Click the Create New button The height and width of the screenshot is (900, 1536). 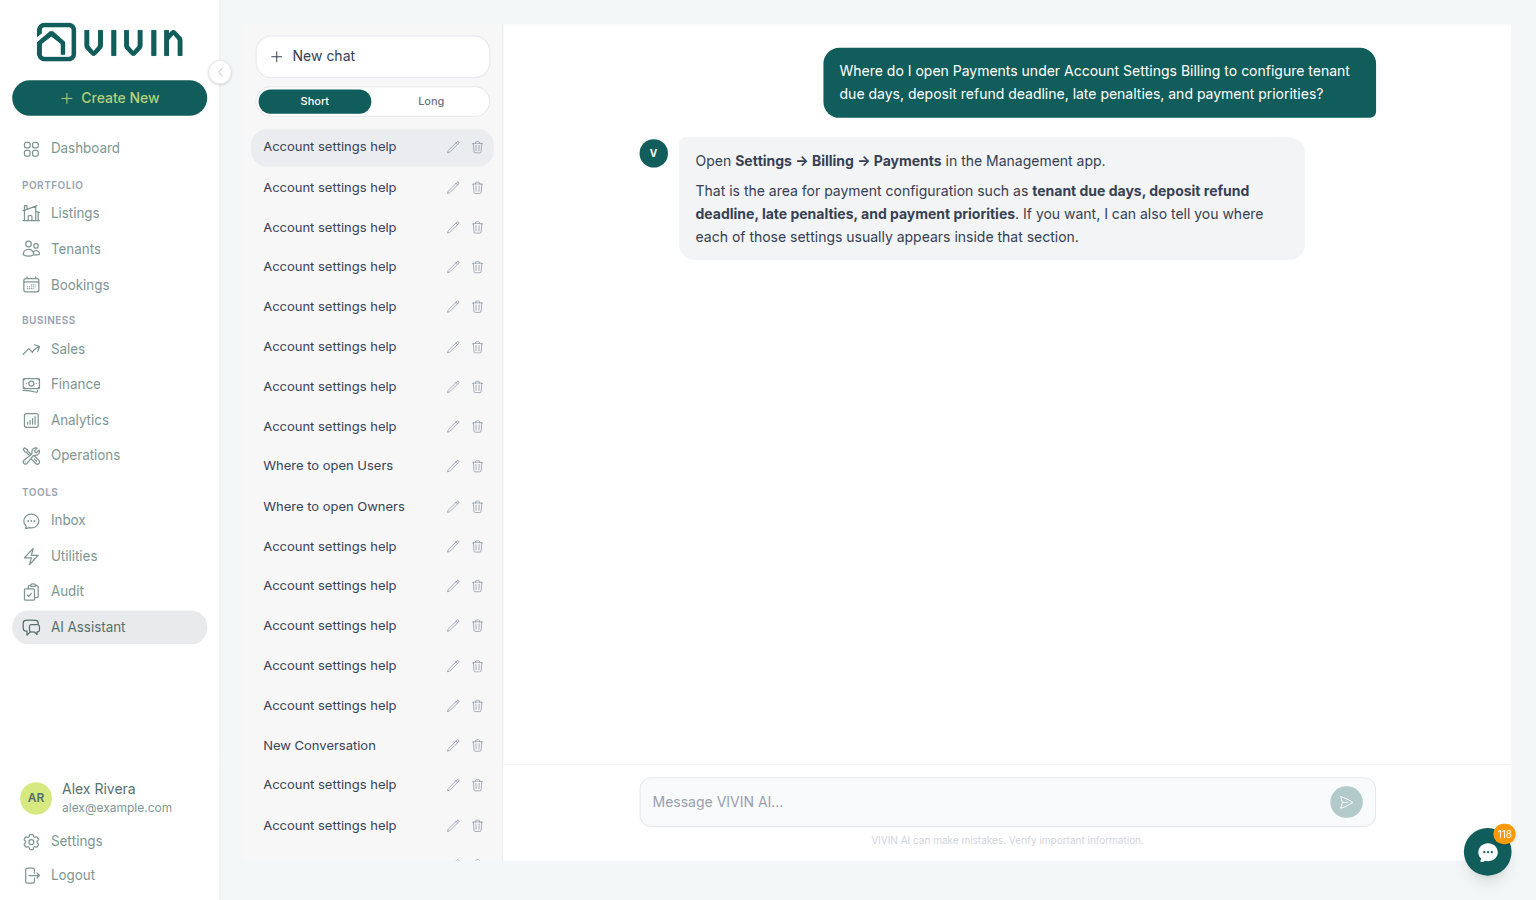coord(109,98)
